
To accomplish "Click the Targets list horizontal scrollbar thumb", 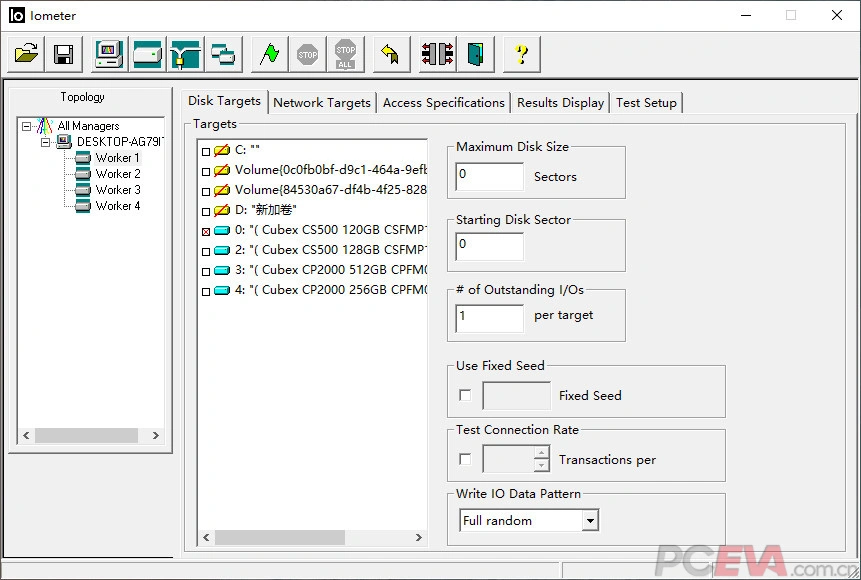I will point(279,537).
